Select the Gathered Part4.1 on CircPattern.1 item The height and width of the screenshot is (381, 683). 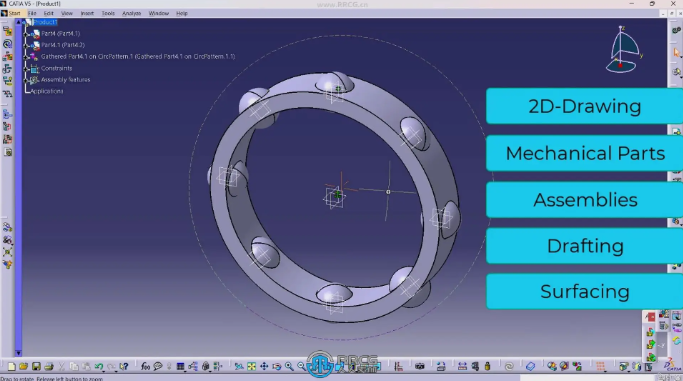click(138, 57)
